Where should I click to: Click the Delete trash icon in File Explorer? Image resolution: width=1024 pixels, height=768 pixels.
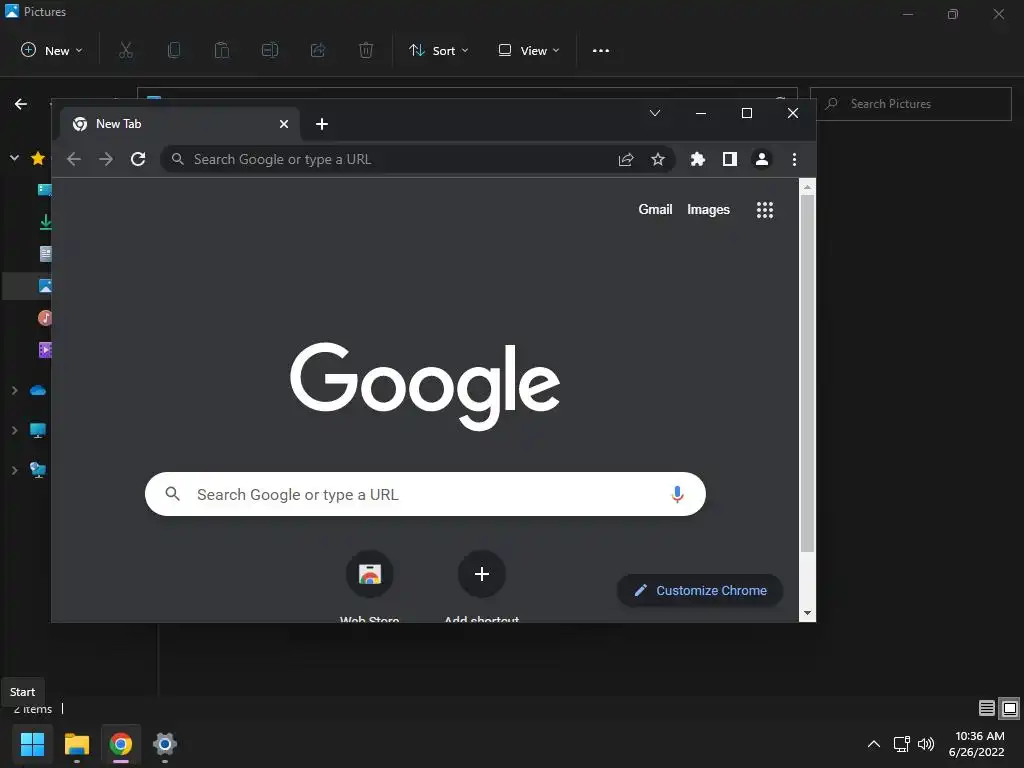[366, 50]
